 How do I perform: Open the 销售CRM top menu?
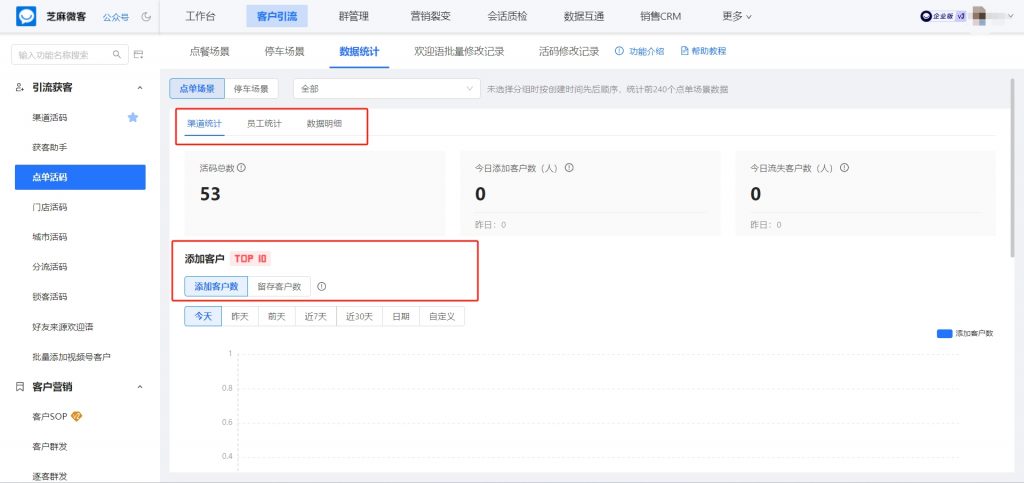tap(661, 16)
